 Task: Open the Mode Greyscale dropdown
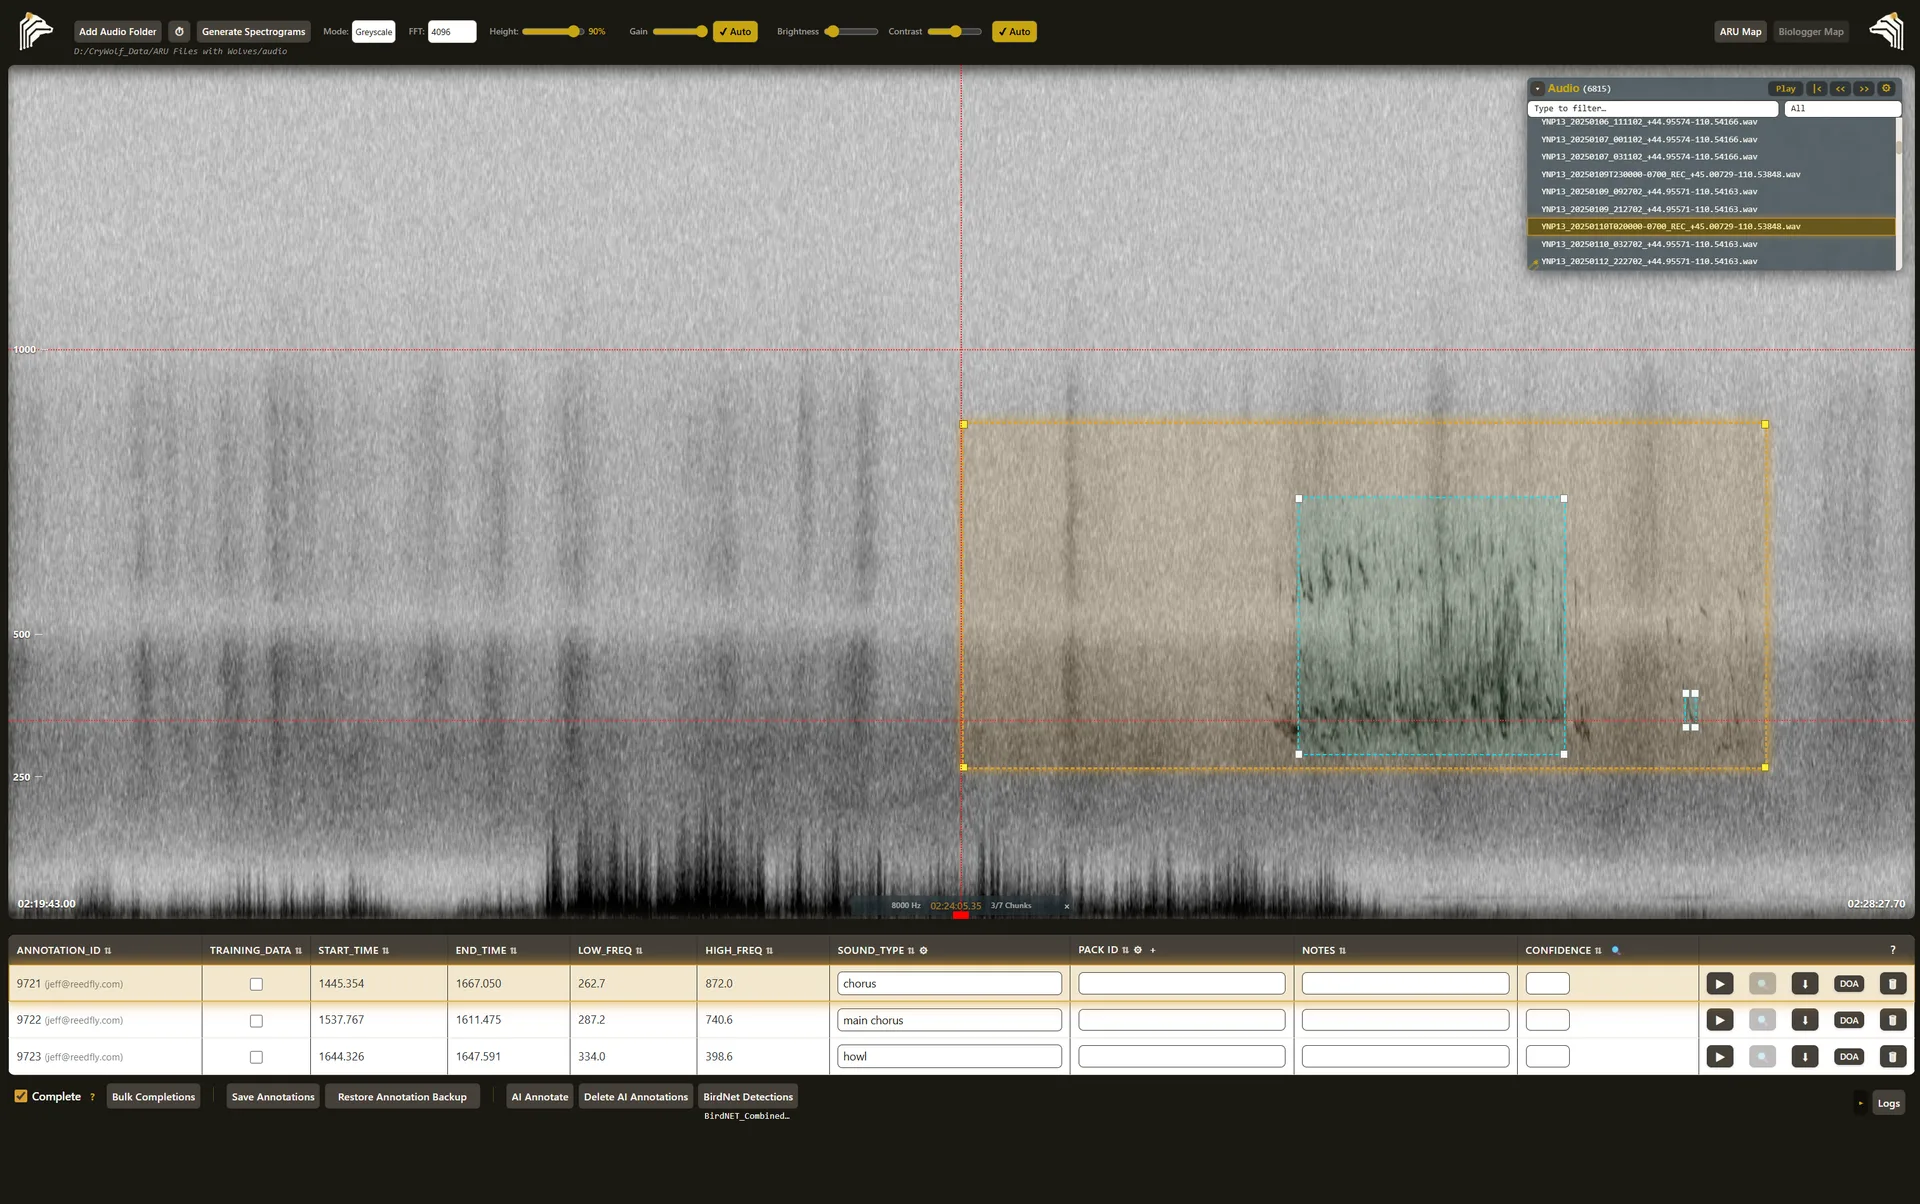pos(374,32)
